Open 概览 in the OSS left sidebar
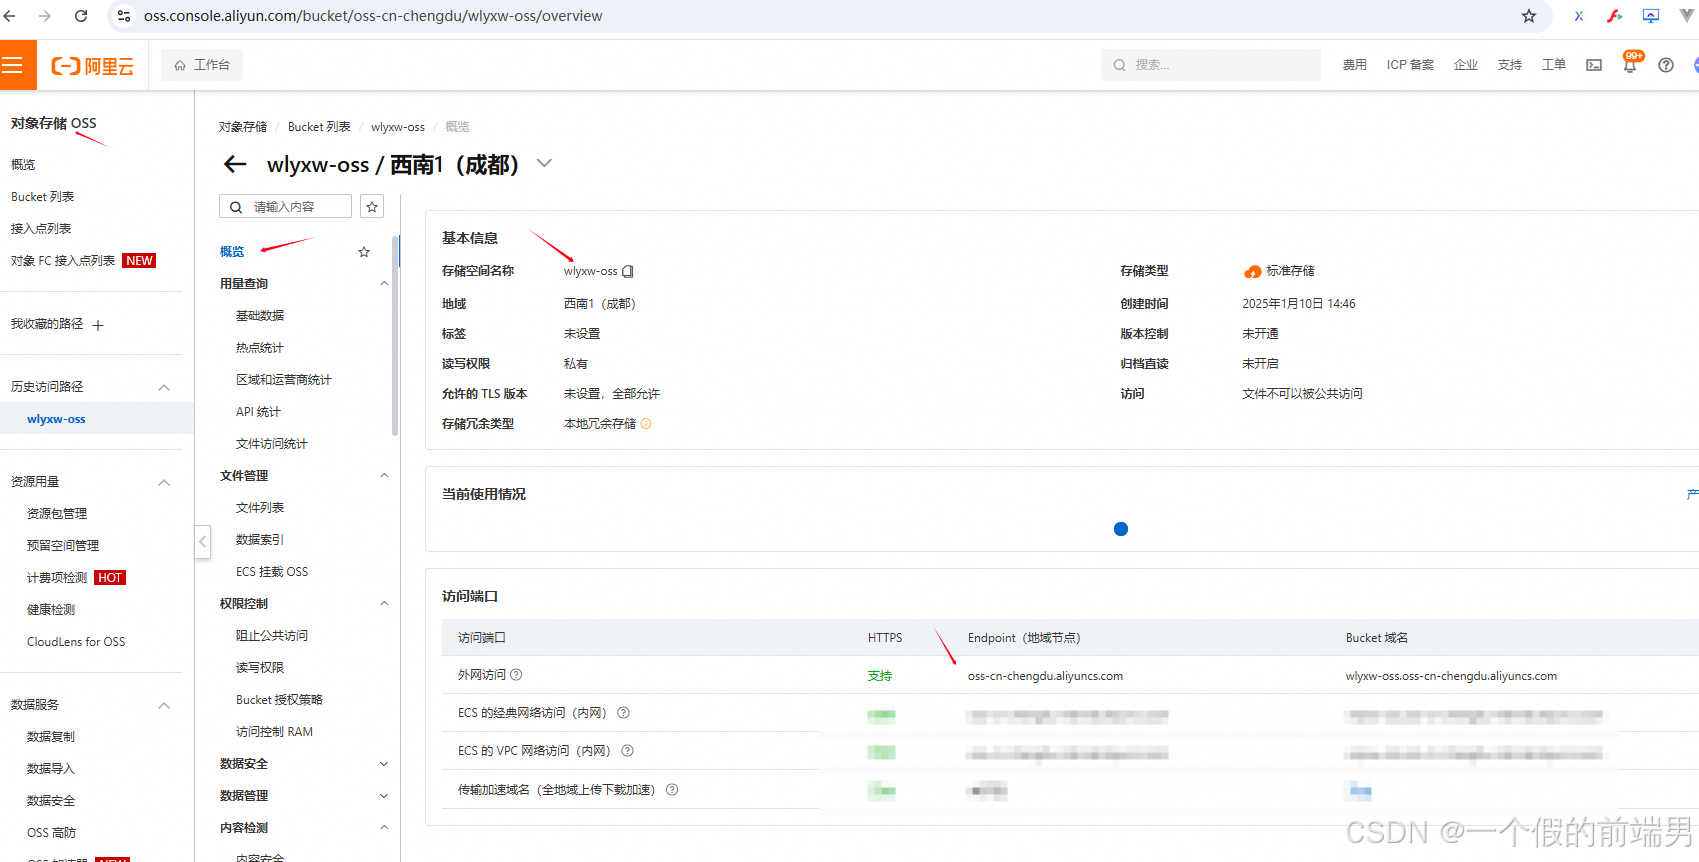This screenshot has height=862, width=1699. (23, 165)
